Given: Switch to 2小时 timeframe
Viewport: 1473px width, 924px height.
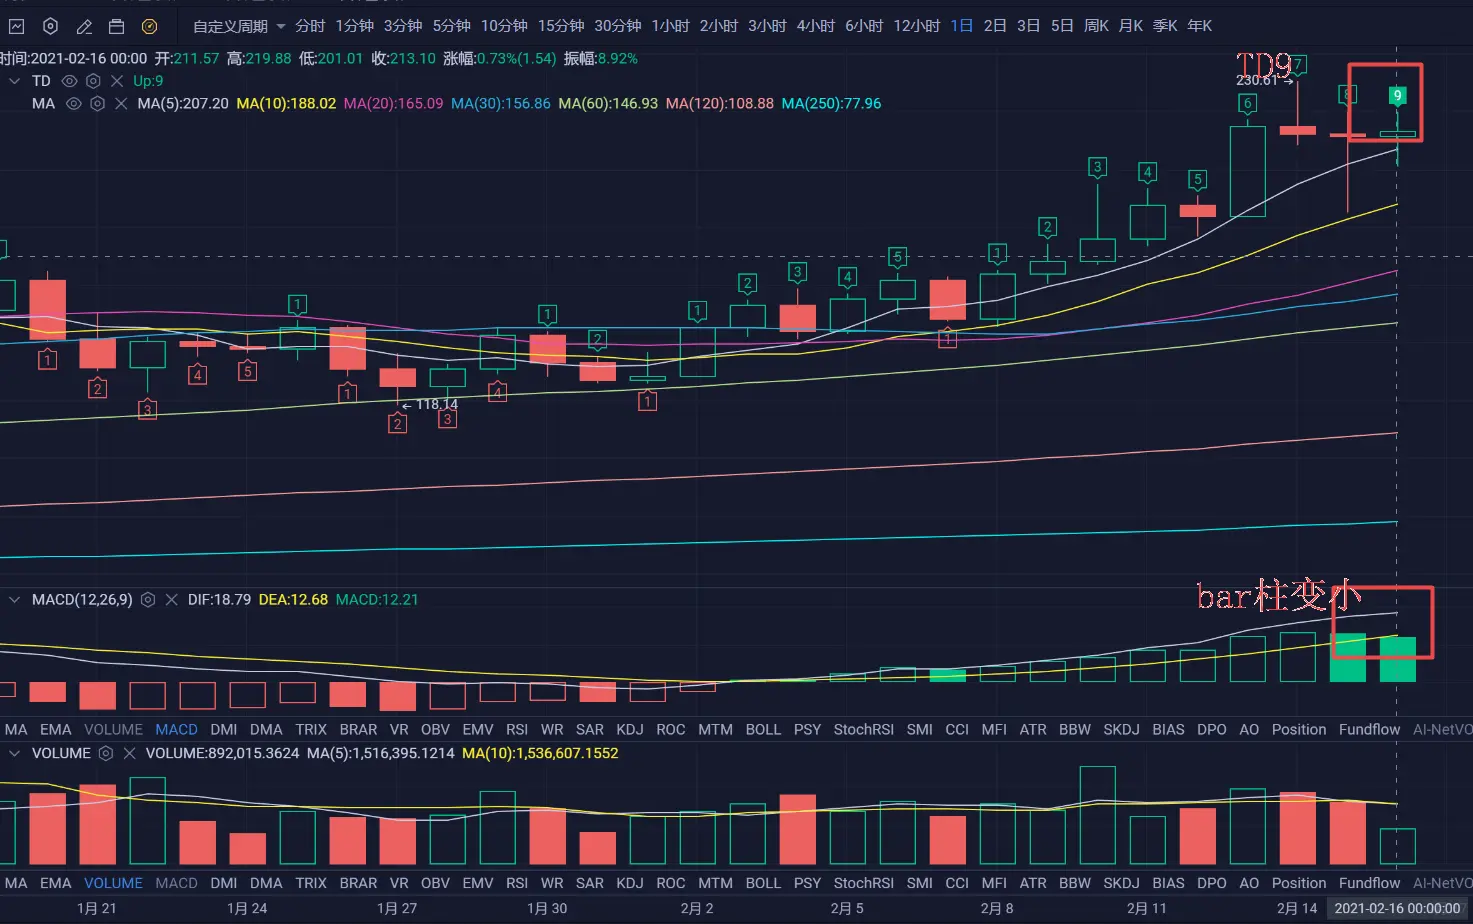Looking at the screenshot, I should 719,26.
